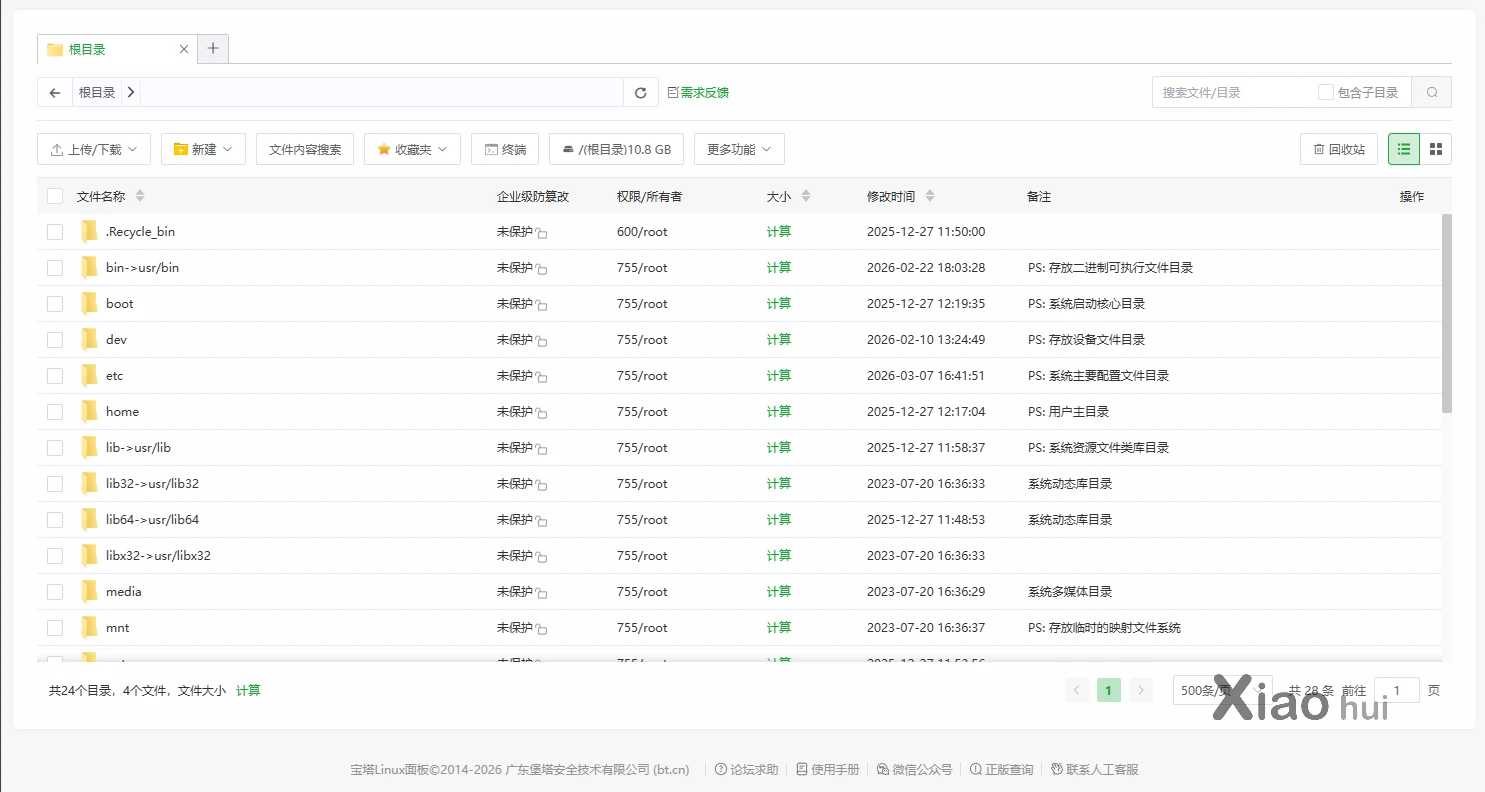Click 计算 to compute etc folder size

pos(778,375)
